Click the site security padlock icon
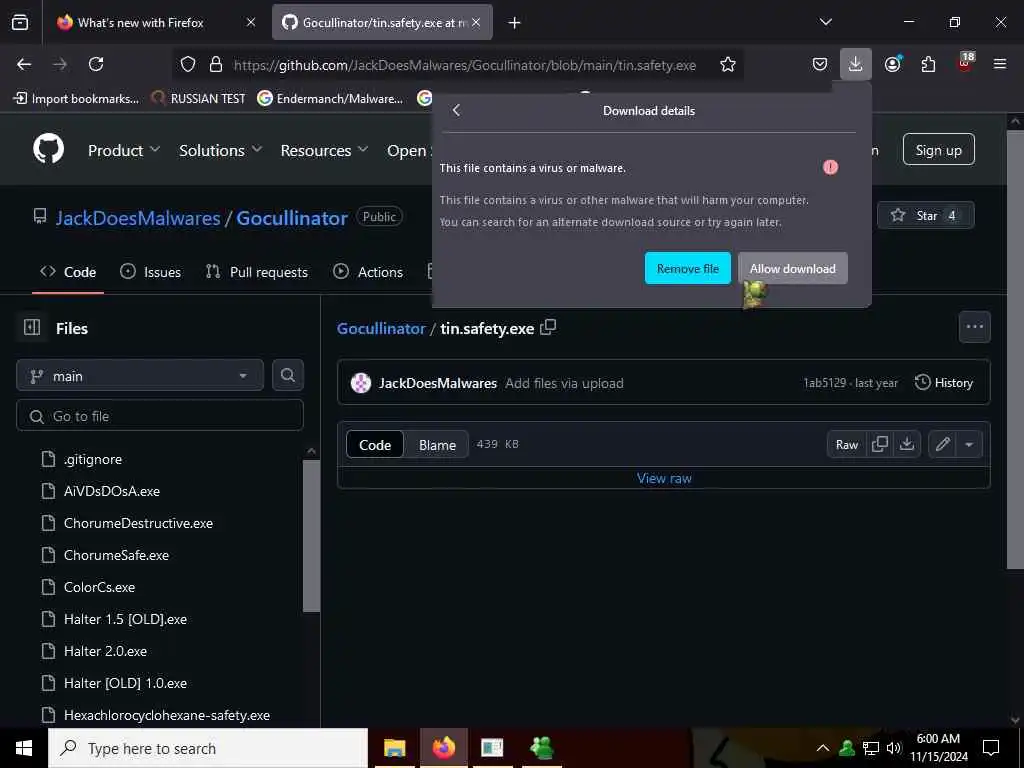Screen dimensions: 1024x768 (x=216, y=64)
